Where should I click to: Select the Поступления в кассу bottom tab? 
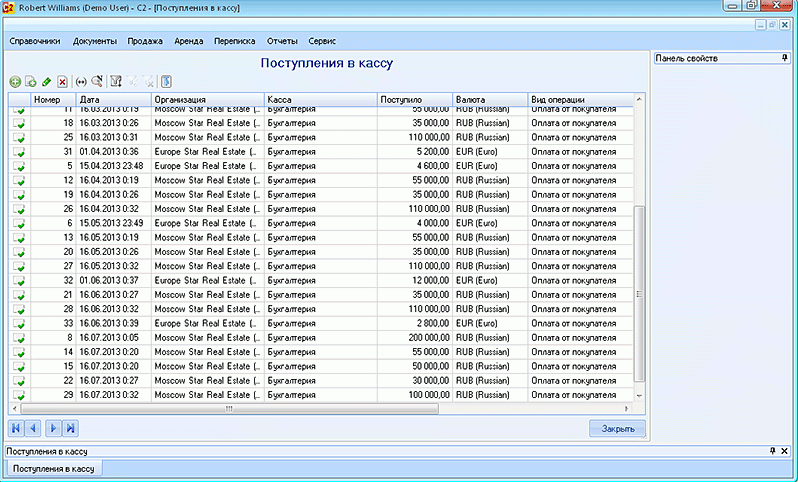coord(53,468)
